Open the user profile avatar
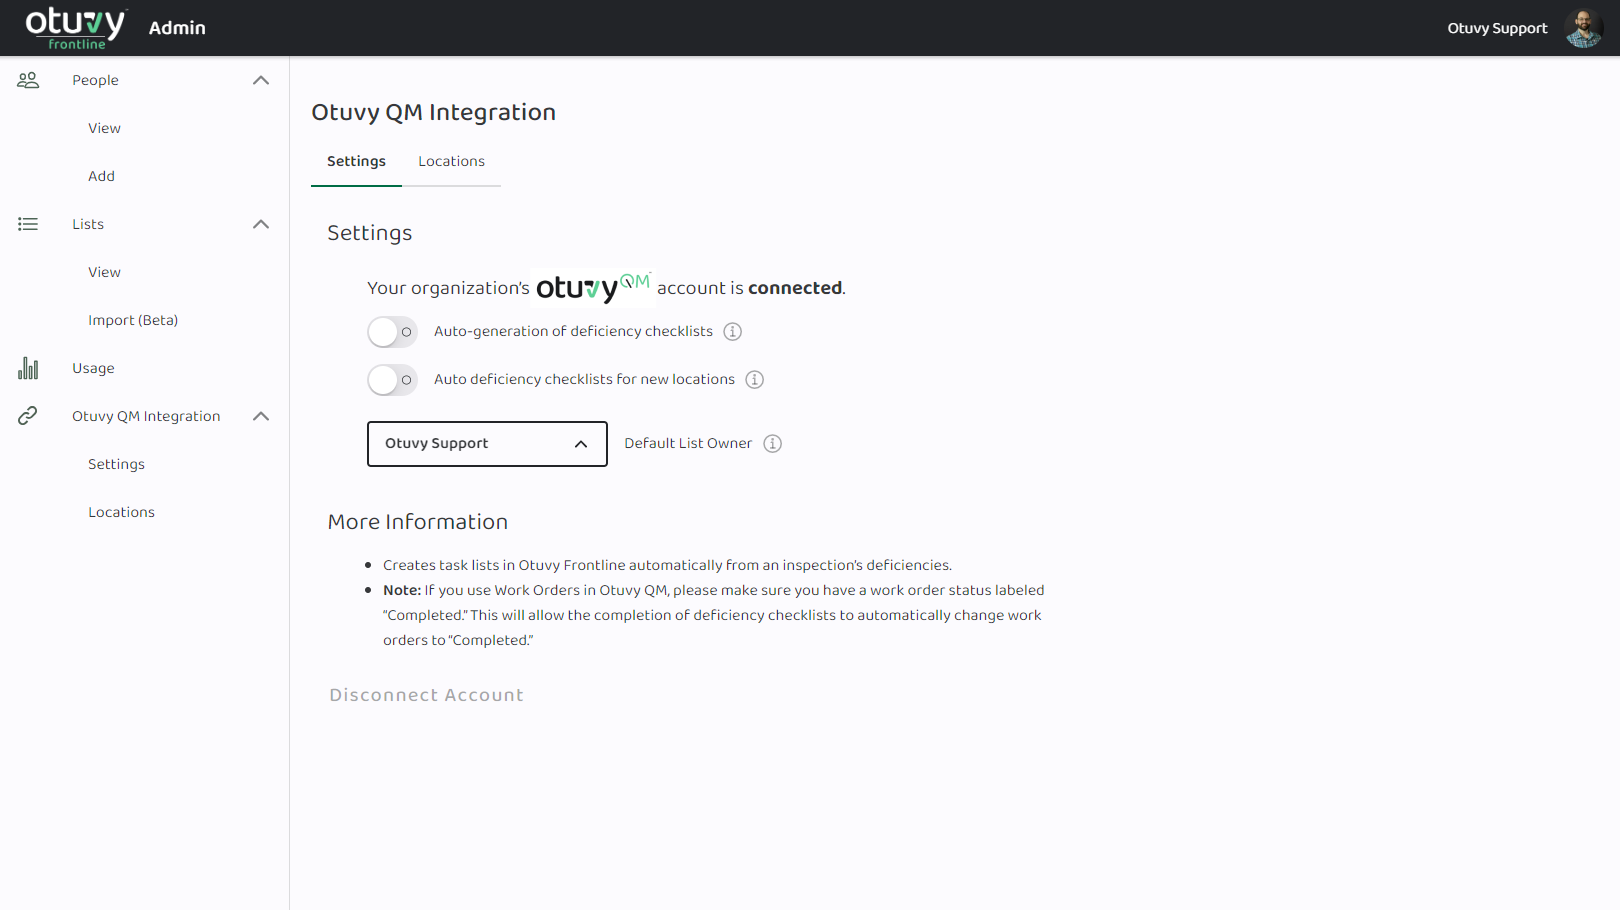Screen dimensions: 1620x910 (x=1584, y=28)
